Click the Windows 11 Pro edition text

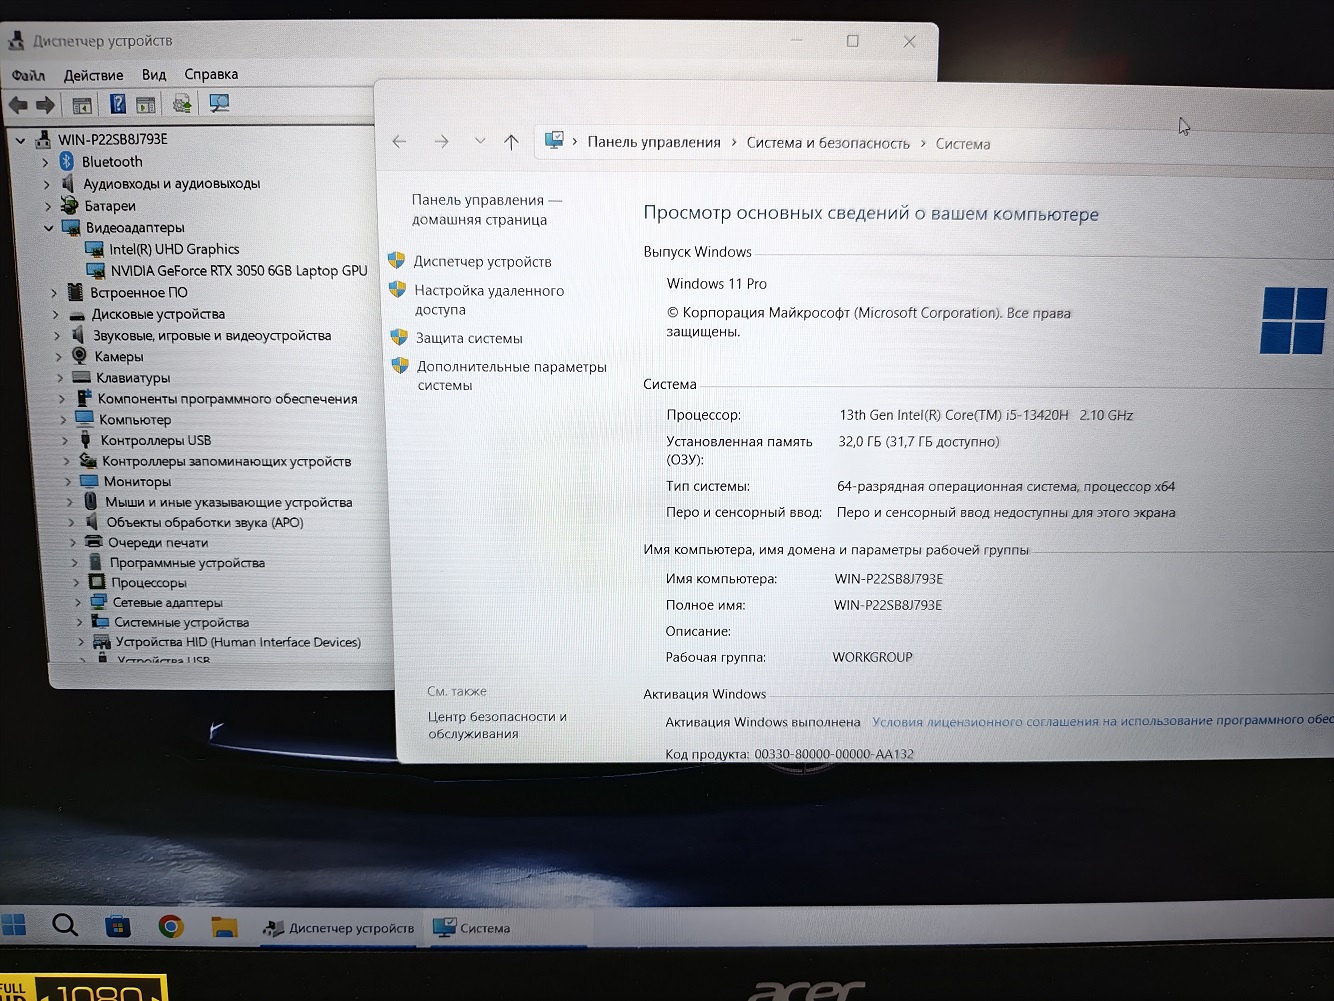(x=717, y=284)
